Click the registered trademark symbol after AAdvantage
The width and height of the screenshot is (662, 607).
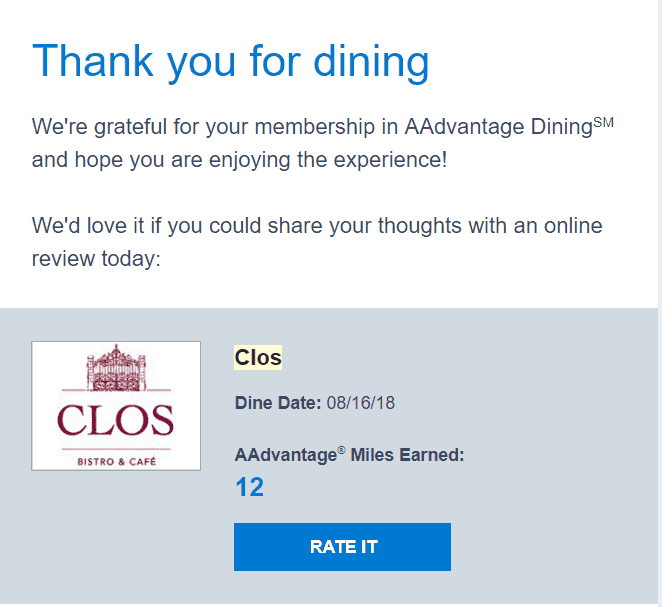[x=341, y=450]
